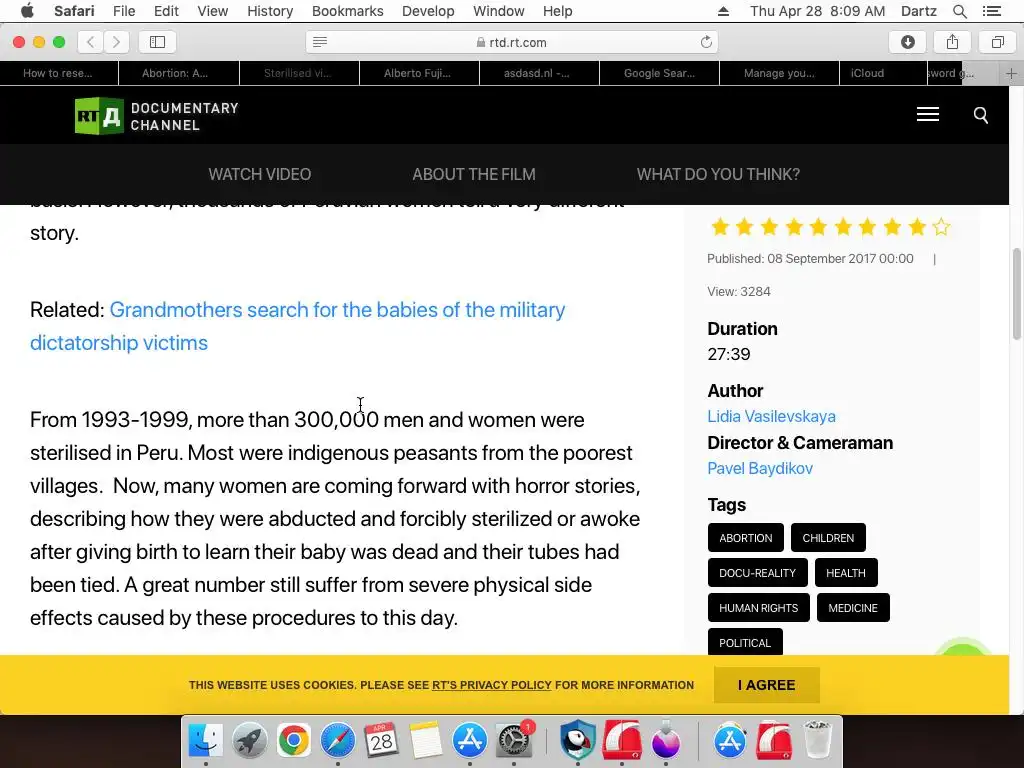Viewport: 1024px width, 768px height.
Task: Add a new tab with the plus button
Action: 1011,73
